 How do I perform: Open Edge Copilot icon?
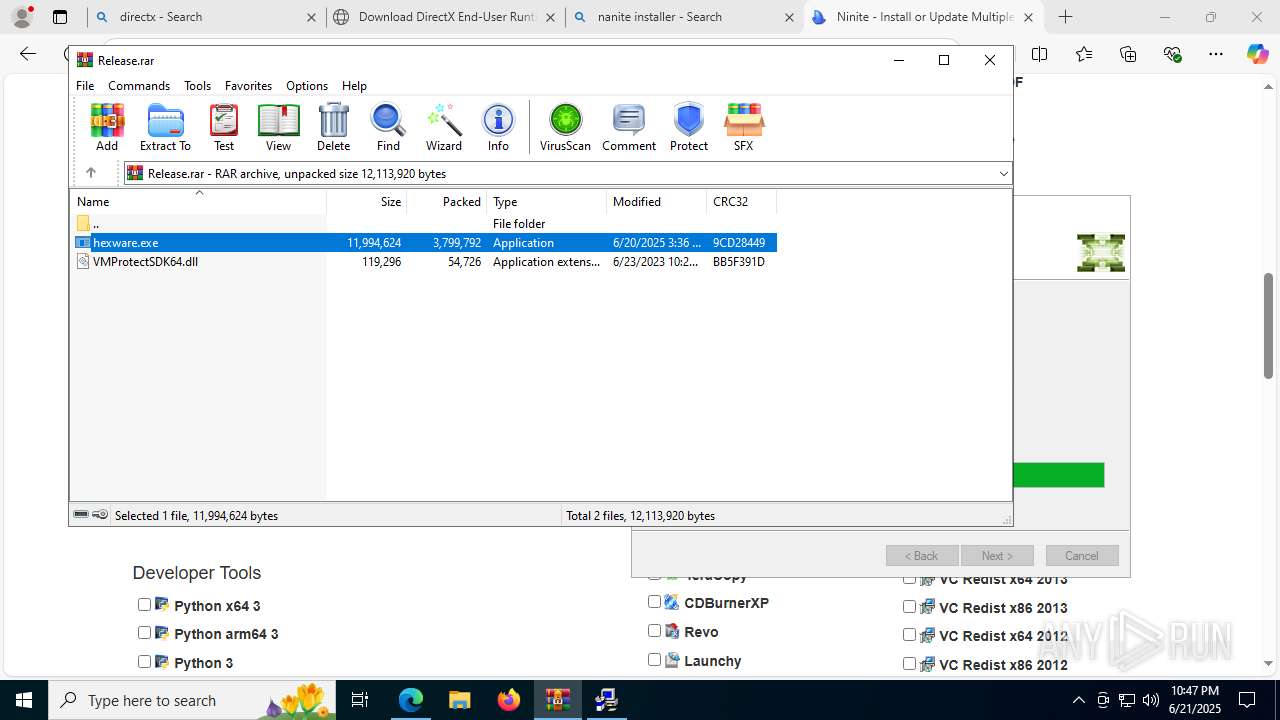coord(1257,54)
